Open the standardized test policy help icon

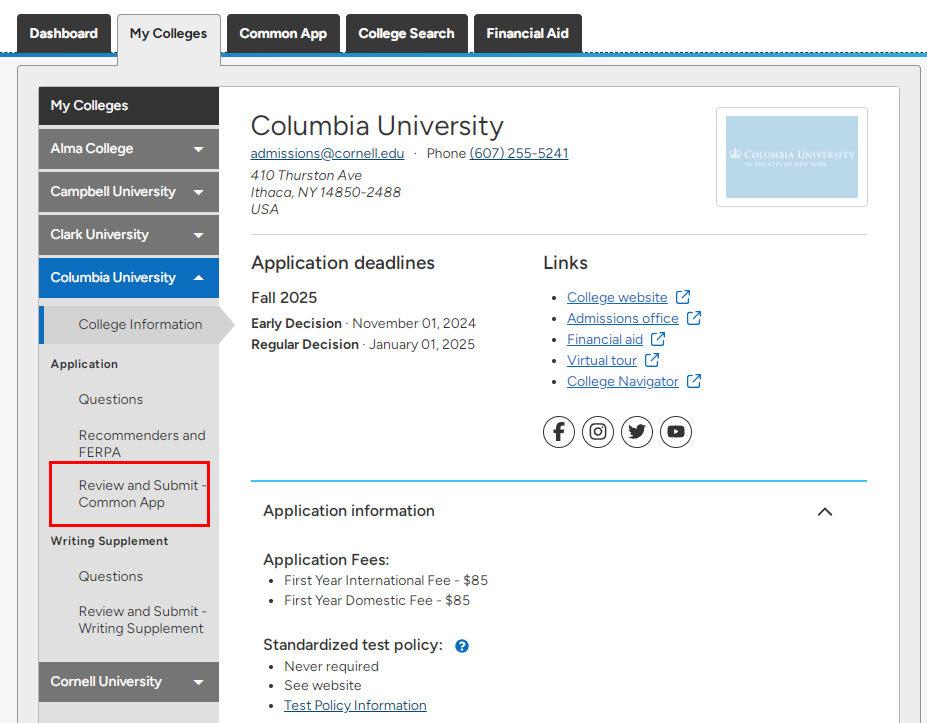(462, 646)
